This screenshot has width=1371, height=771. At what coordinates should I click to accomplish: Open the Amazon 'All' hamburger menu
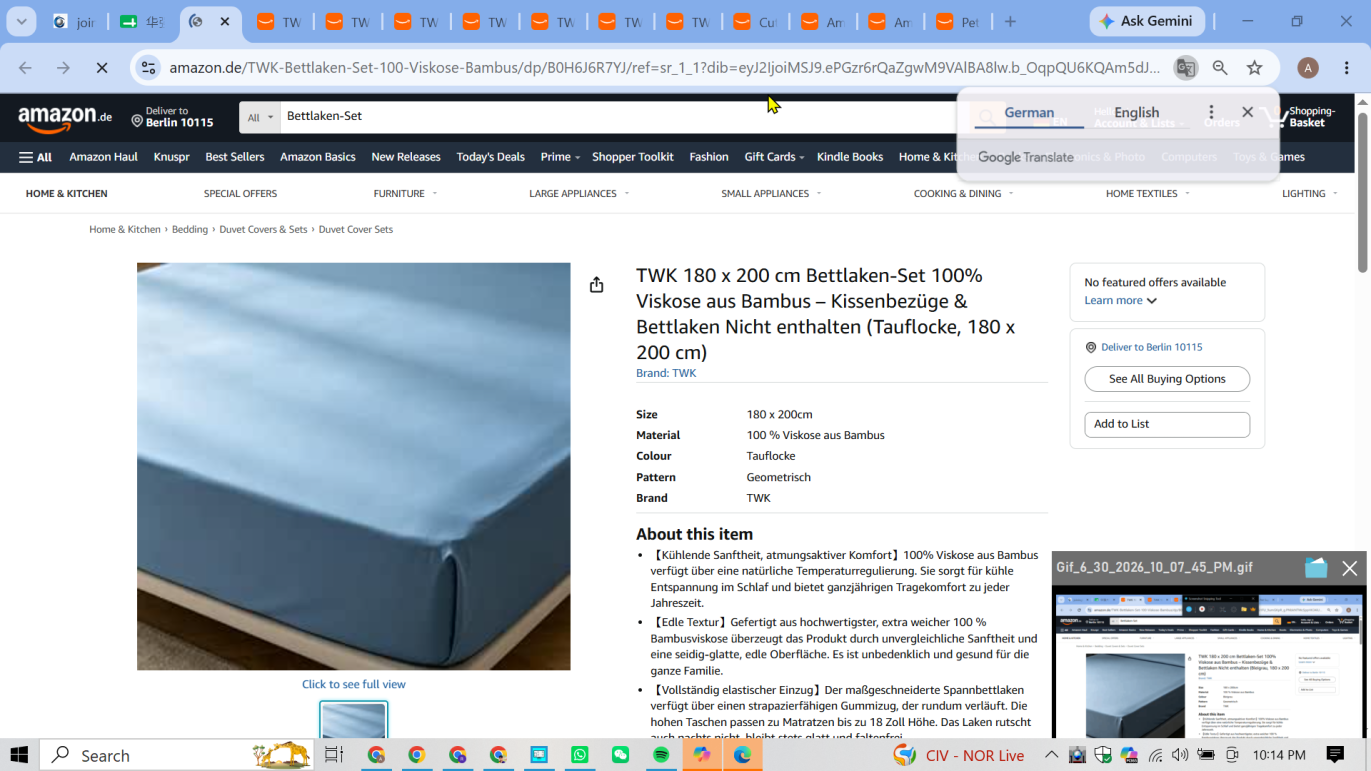point(35,157)
